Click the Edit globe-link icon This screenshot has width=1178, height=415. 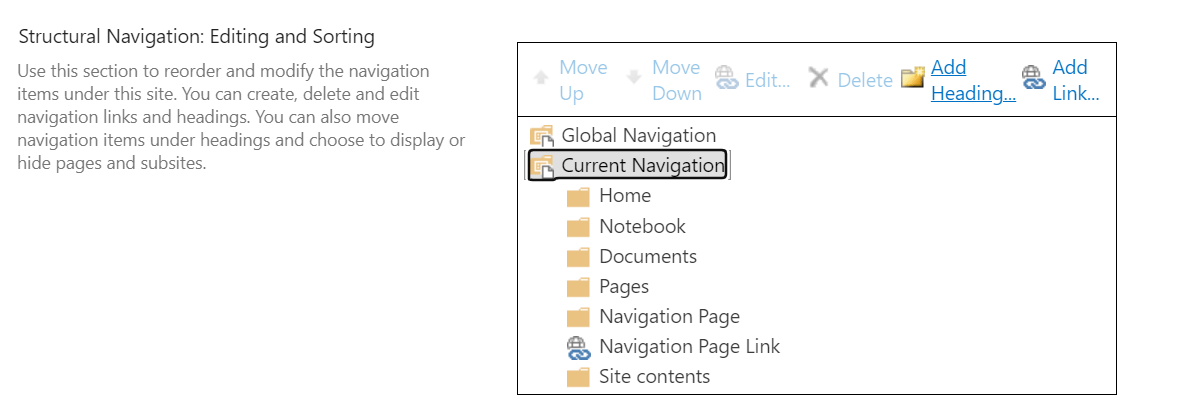726,79
